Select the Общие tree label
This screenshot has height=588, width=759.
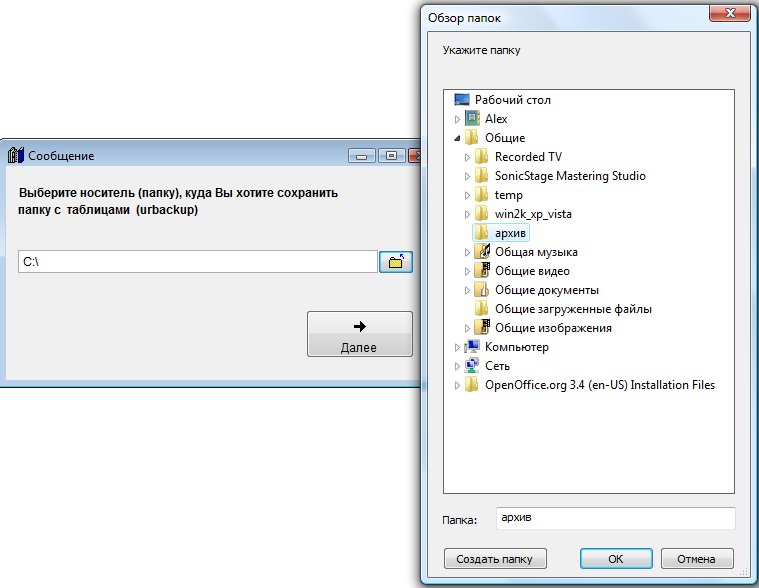pos(505,137)
